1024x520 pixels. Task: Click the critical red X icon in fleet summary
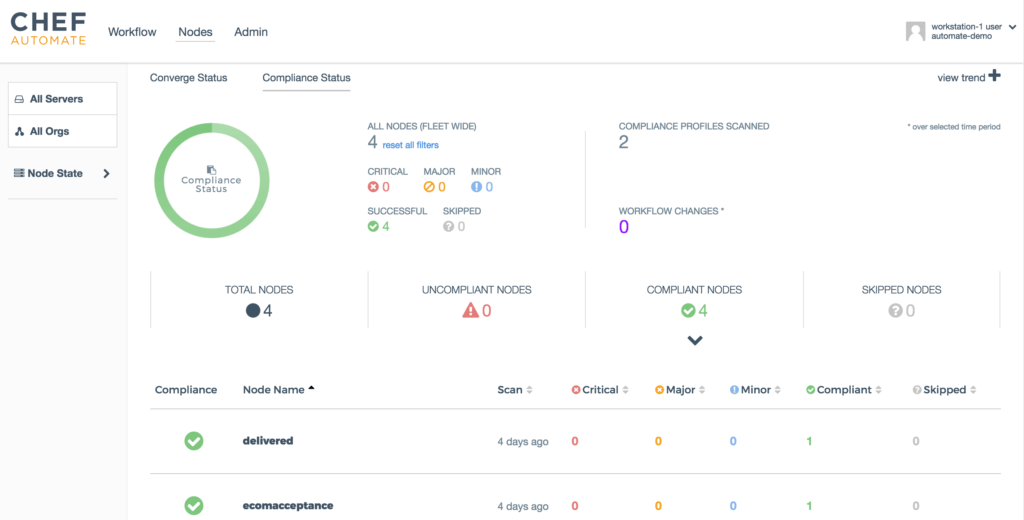(373, 187)
